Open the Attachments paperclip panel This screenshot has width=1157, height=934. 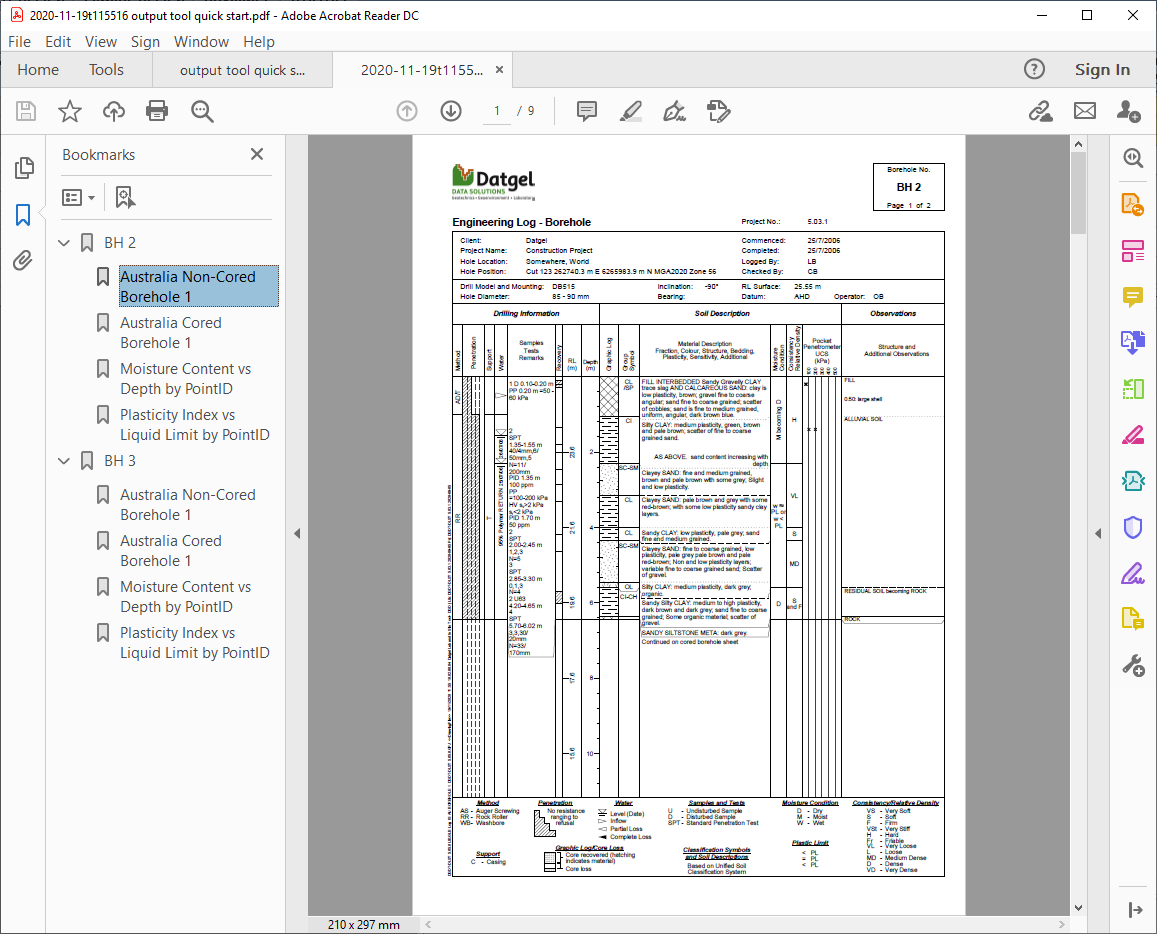23,261
